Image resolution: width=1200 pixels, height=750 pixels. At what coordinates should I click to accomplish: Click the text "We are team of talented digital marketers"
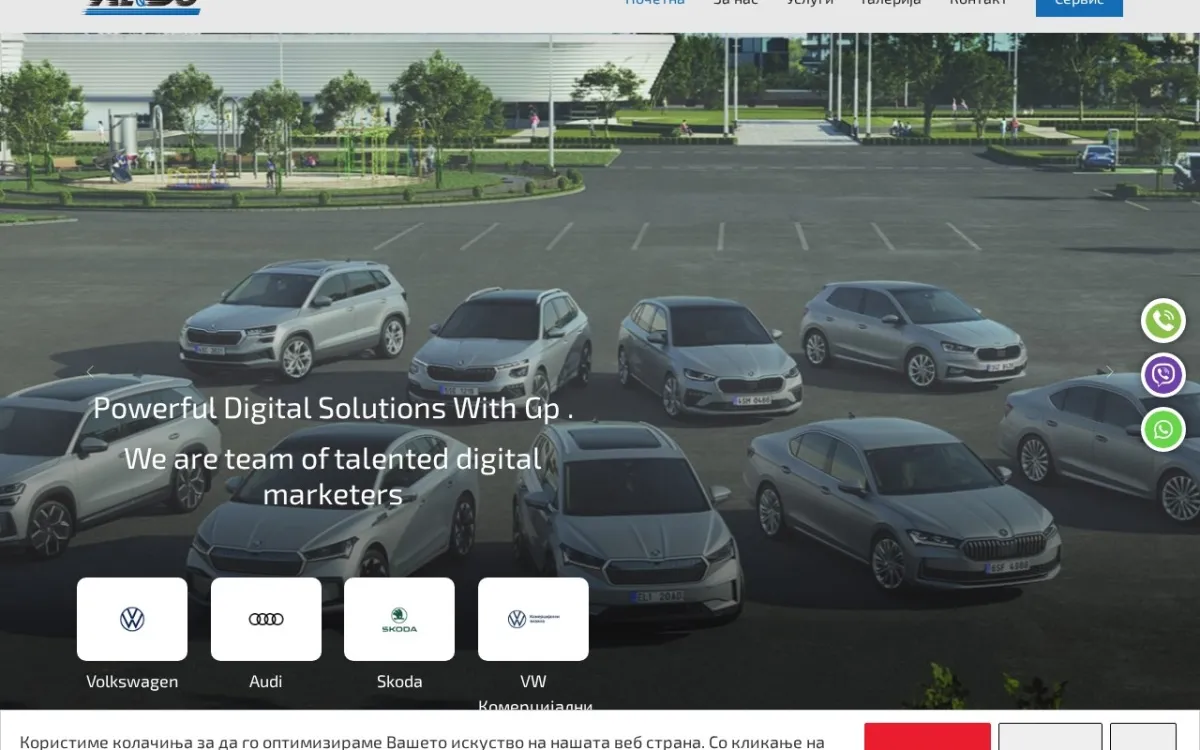point(333,476)
